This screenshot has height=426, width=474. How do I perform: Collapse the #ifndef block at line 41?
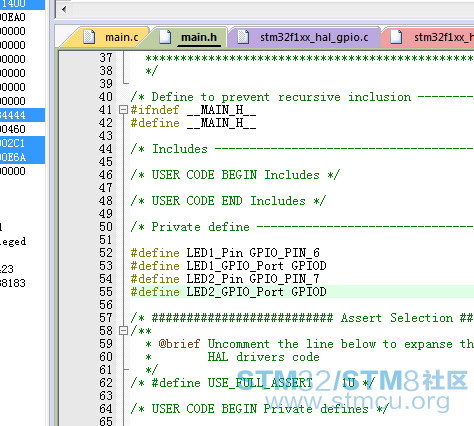[123, 110]
